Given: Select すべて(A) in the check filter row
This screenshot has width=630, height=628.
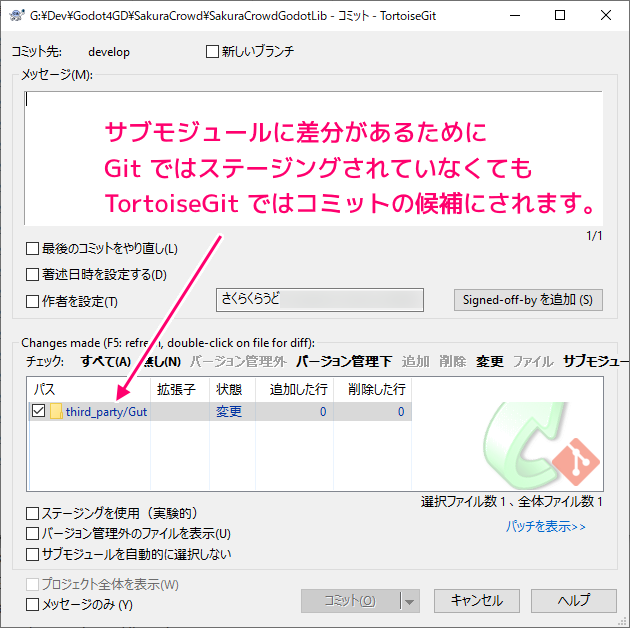Looking at the screenshot, I should (106, 361).
